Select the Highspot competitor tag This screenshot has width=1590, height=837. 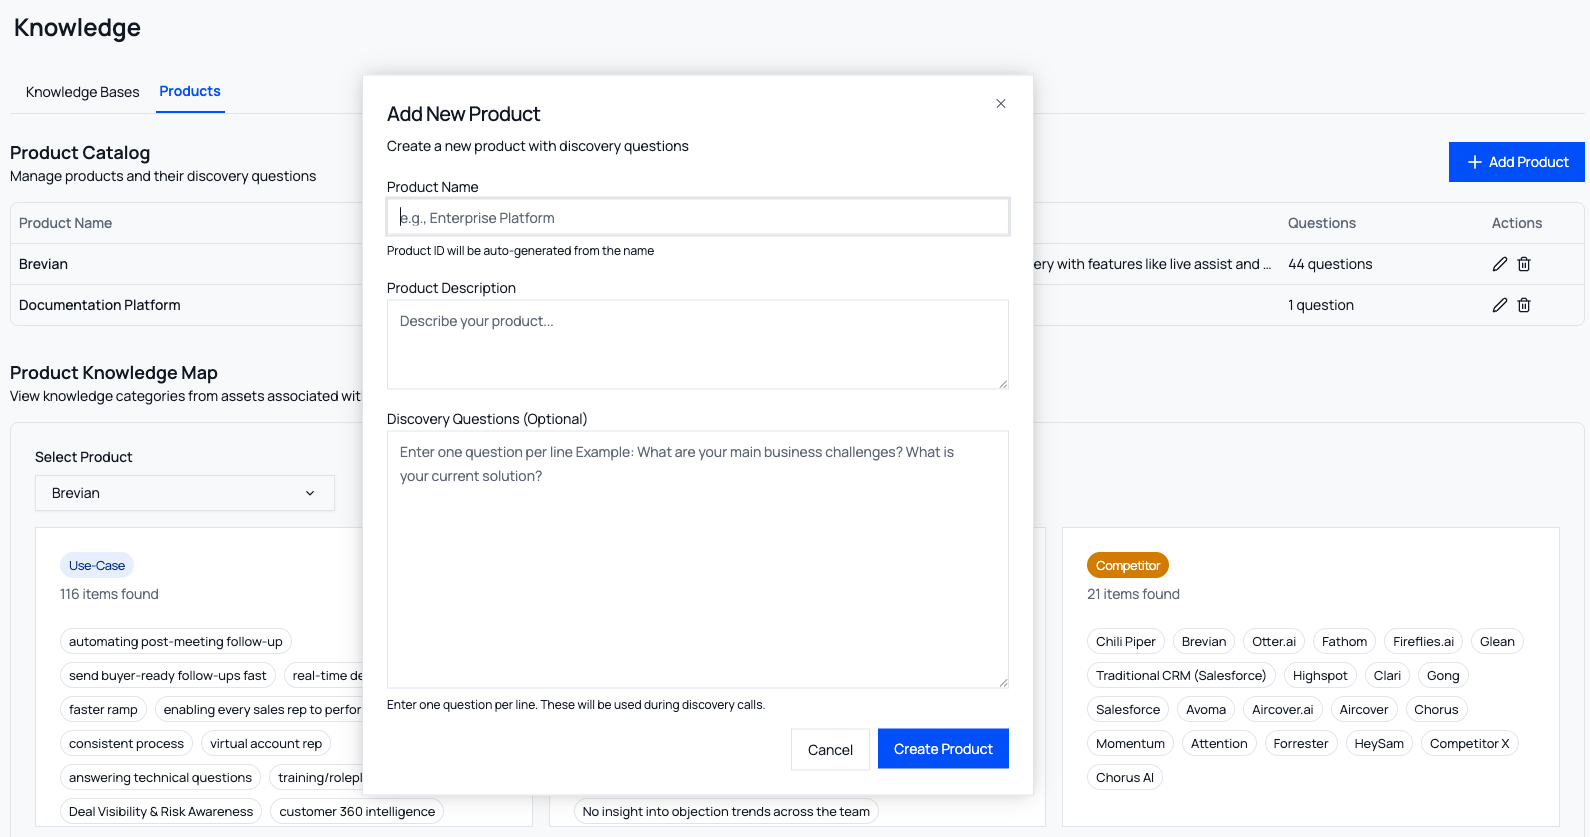(x=1320, y=676)
